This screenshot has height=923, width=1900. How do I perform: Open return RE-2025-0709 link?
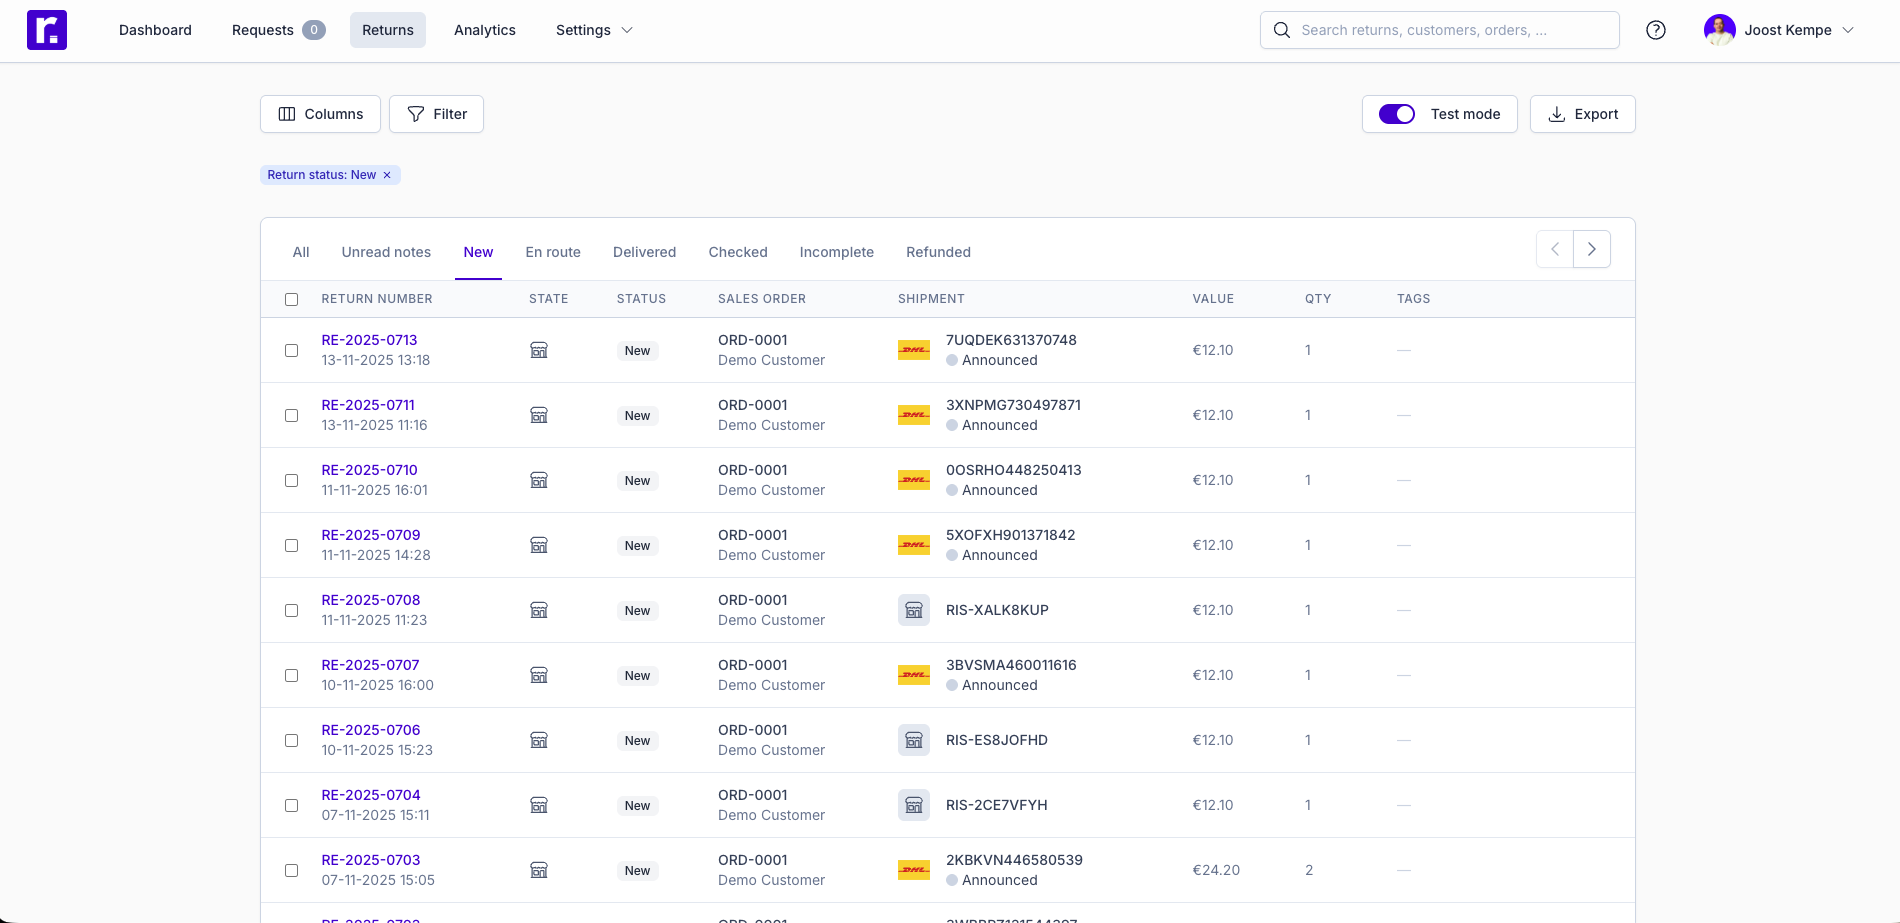(371, 535)
